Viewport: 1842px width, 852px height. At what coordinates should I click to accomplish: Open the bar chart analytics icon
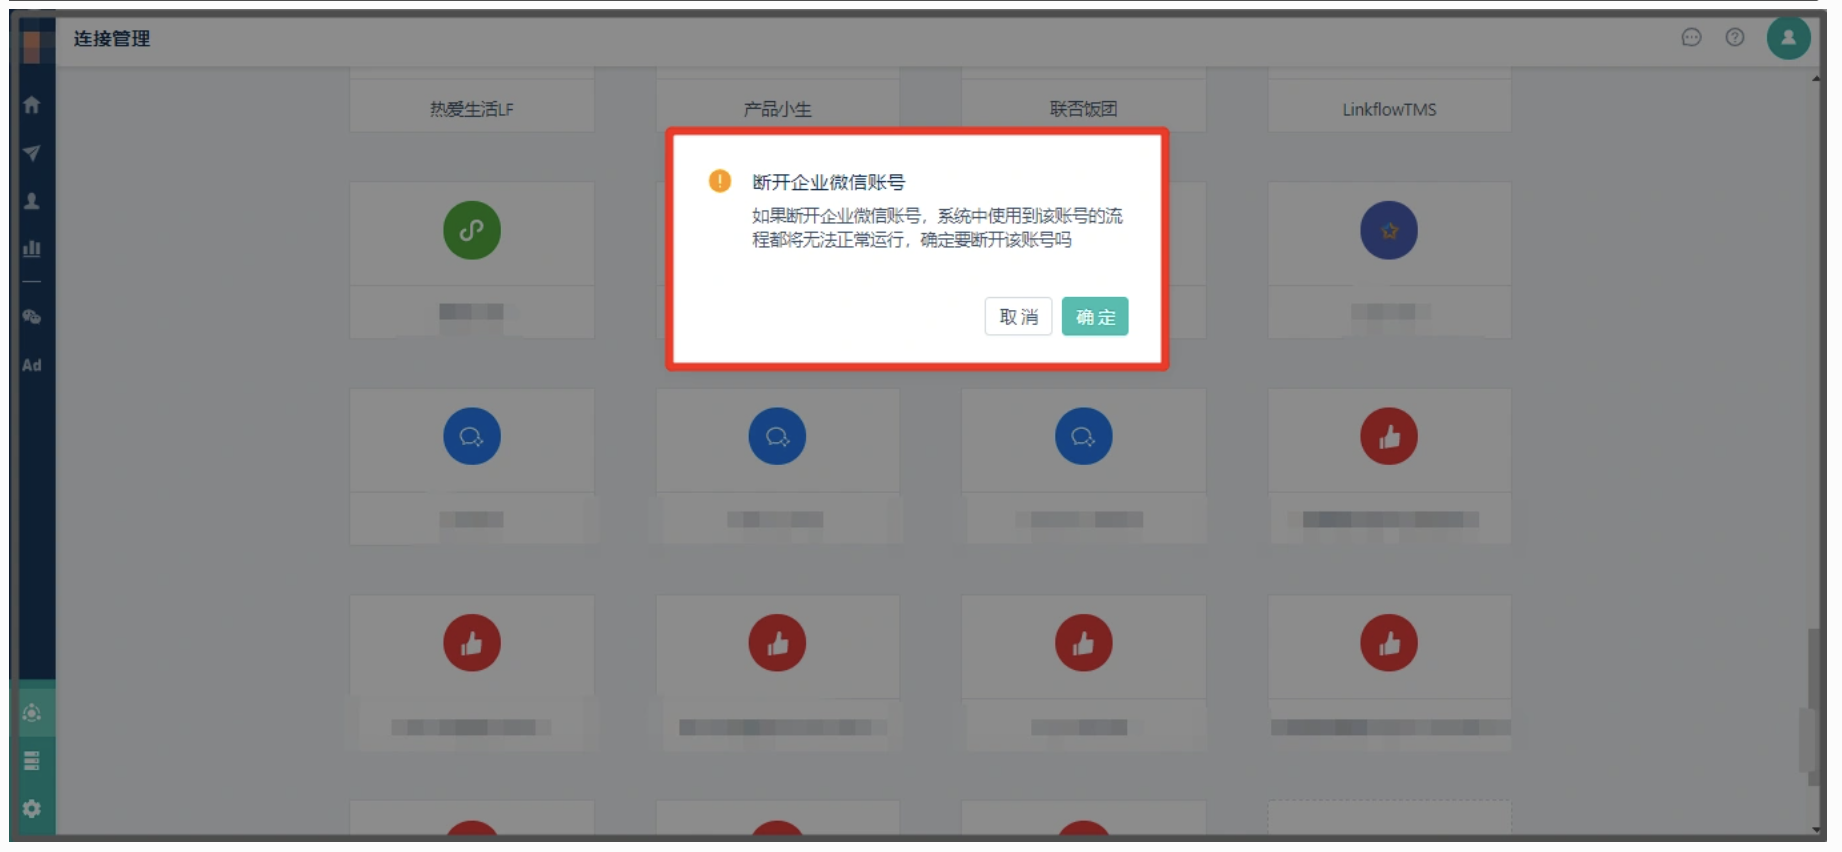(x=32, y=248)
